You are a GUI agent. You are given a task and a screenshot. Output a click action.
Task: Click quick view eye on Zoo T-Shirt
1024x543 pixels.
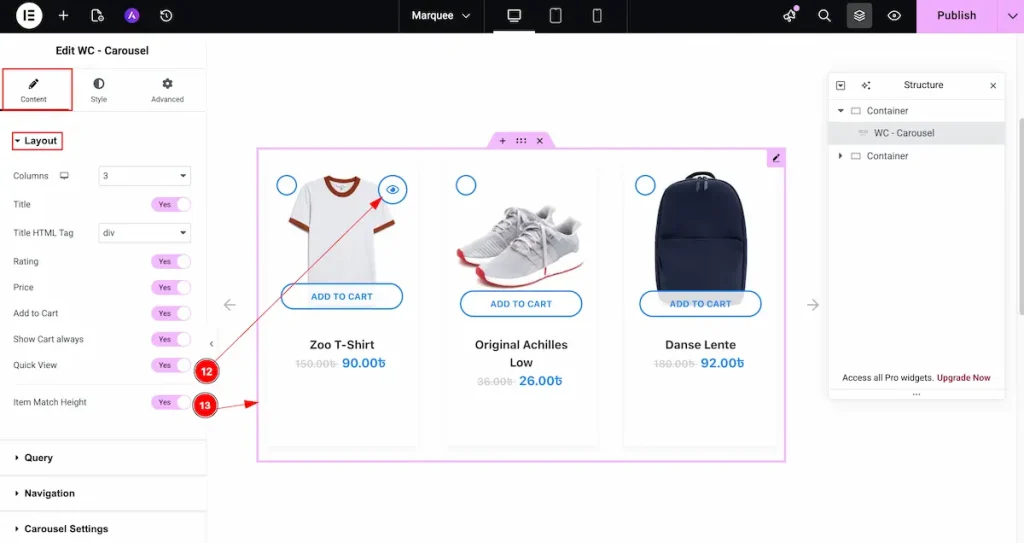(392, 189)
